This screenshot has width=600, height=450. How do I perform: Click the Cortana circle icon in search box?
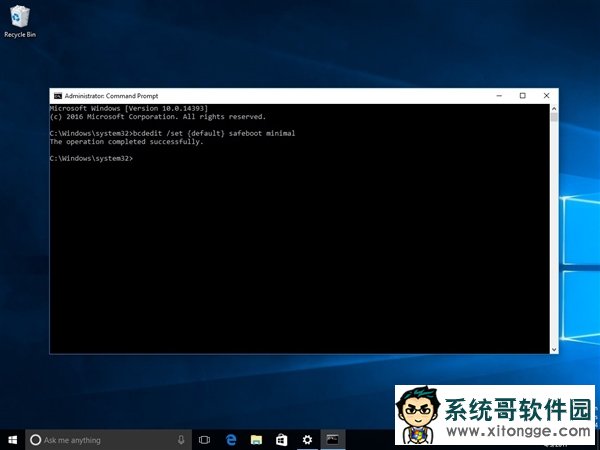[x=36, y=439]
